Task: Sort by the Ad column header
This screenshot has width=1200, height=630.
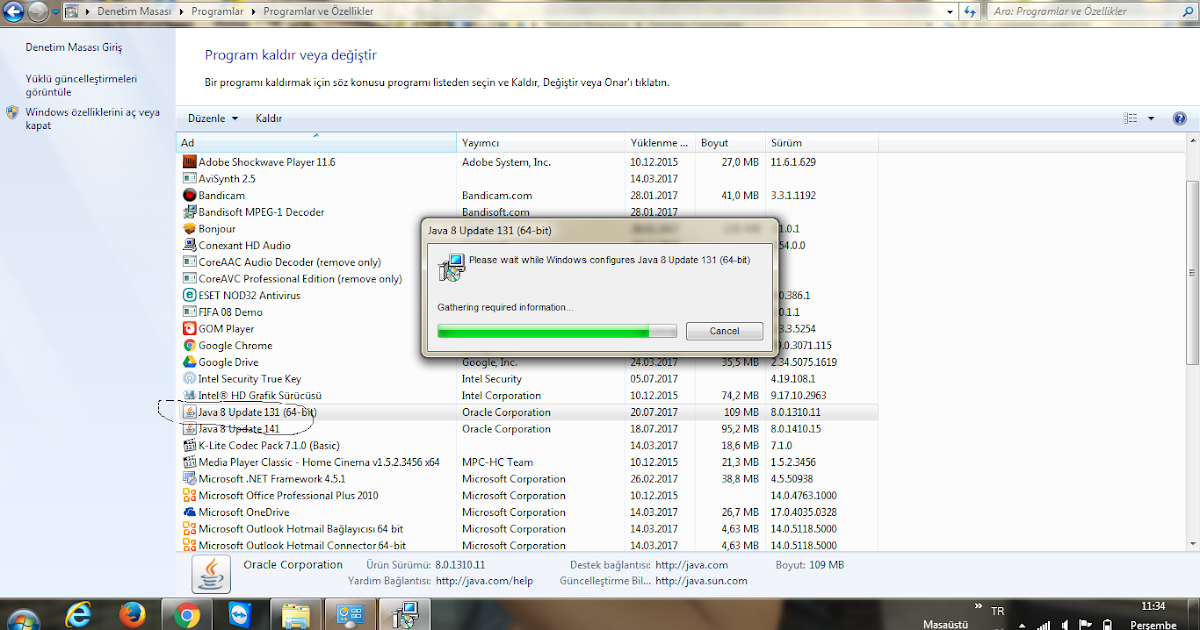Action: click(317, 143)
